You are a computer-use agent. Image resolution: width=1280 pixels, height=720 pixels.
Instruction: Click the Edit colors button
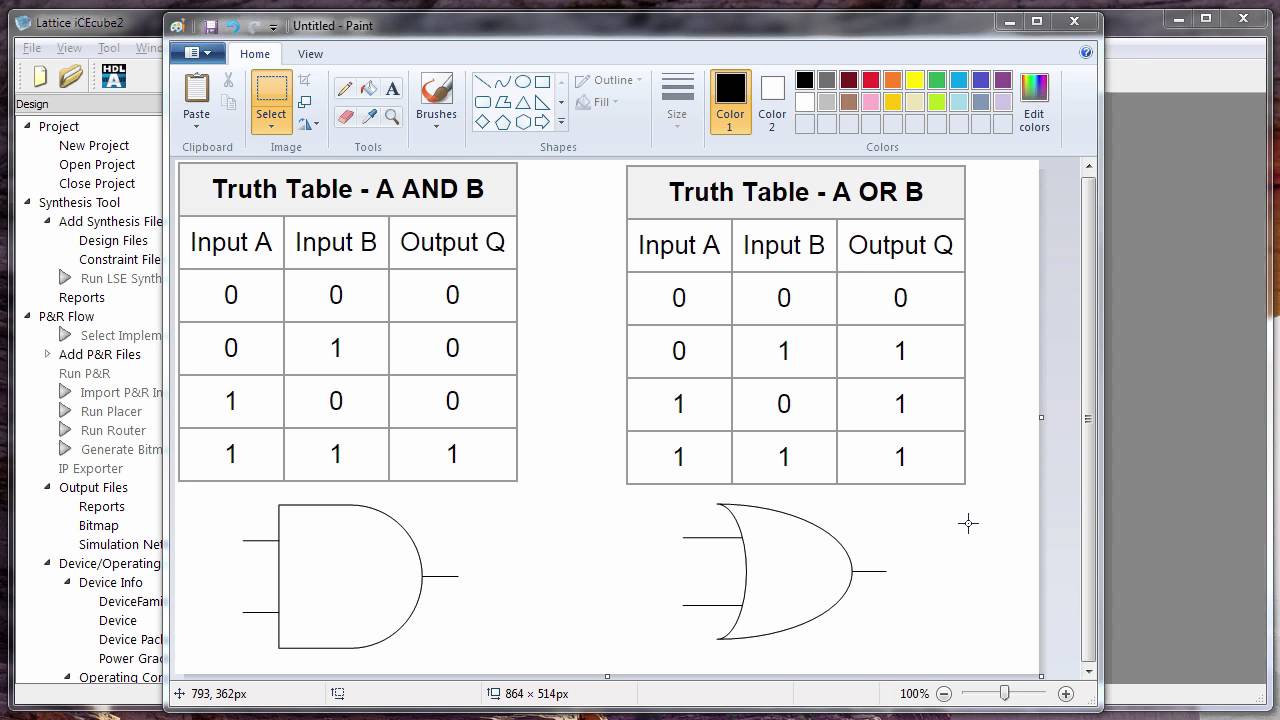[x=1034, y=102]
